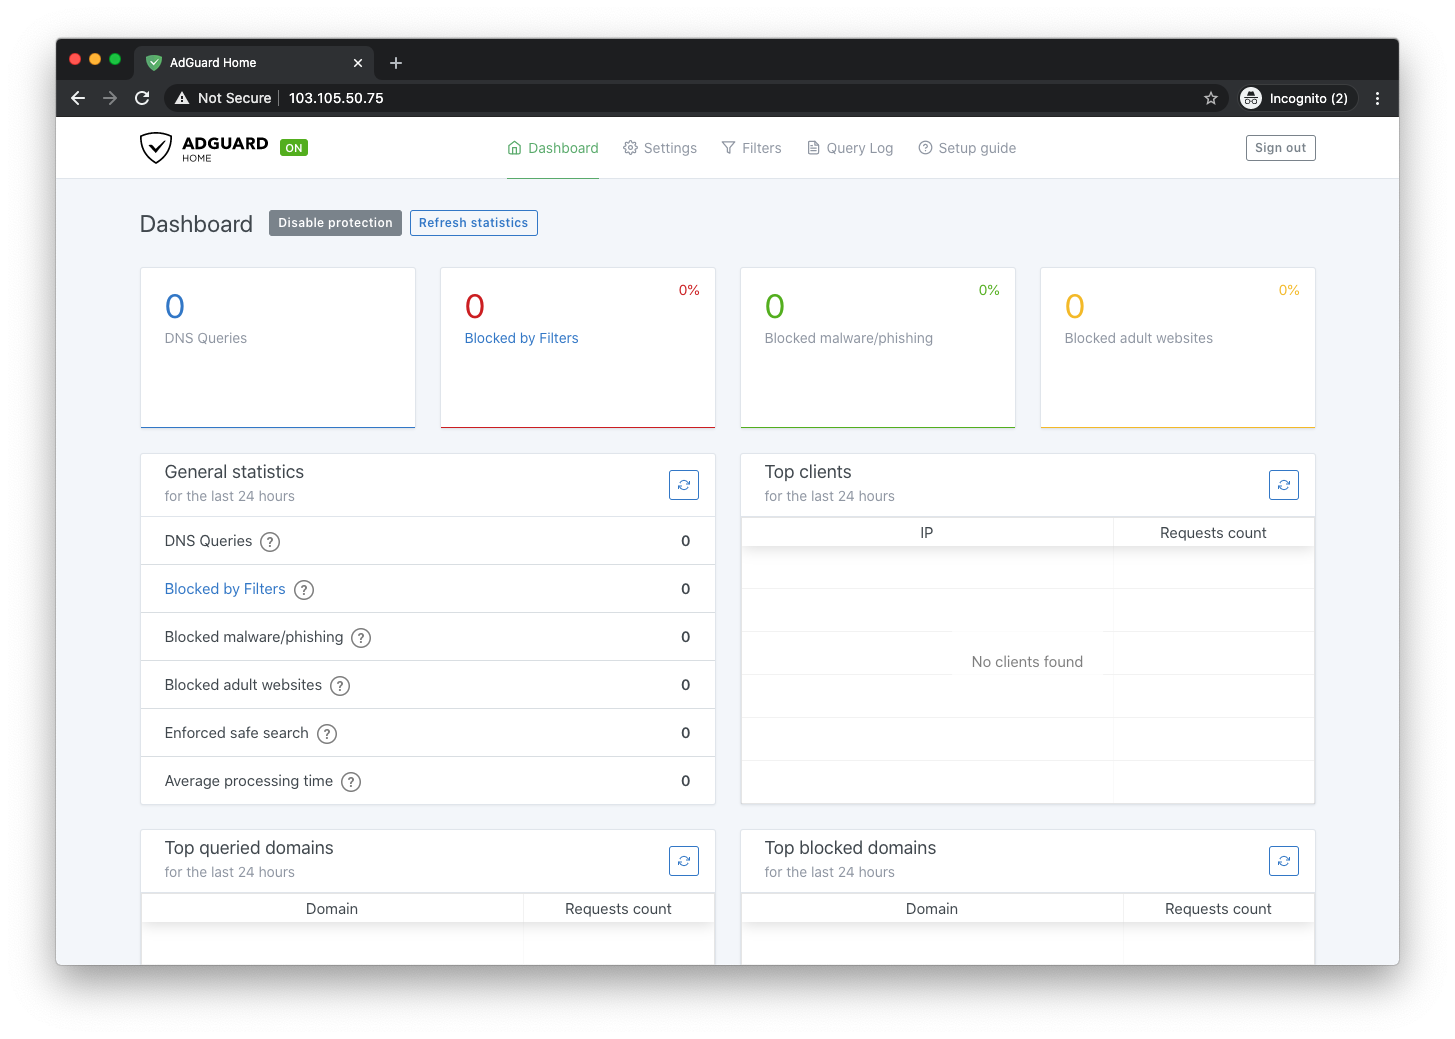Refresh the General statistics panel

pos(683,485)
